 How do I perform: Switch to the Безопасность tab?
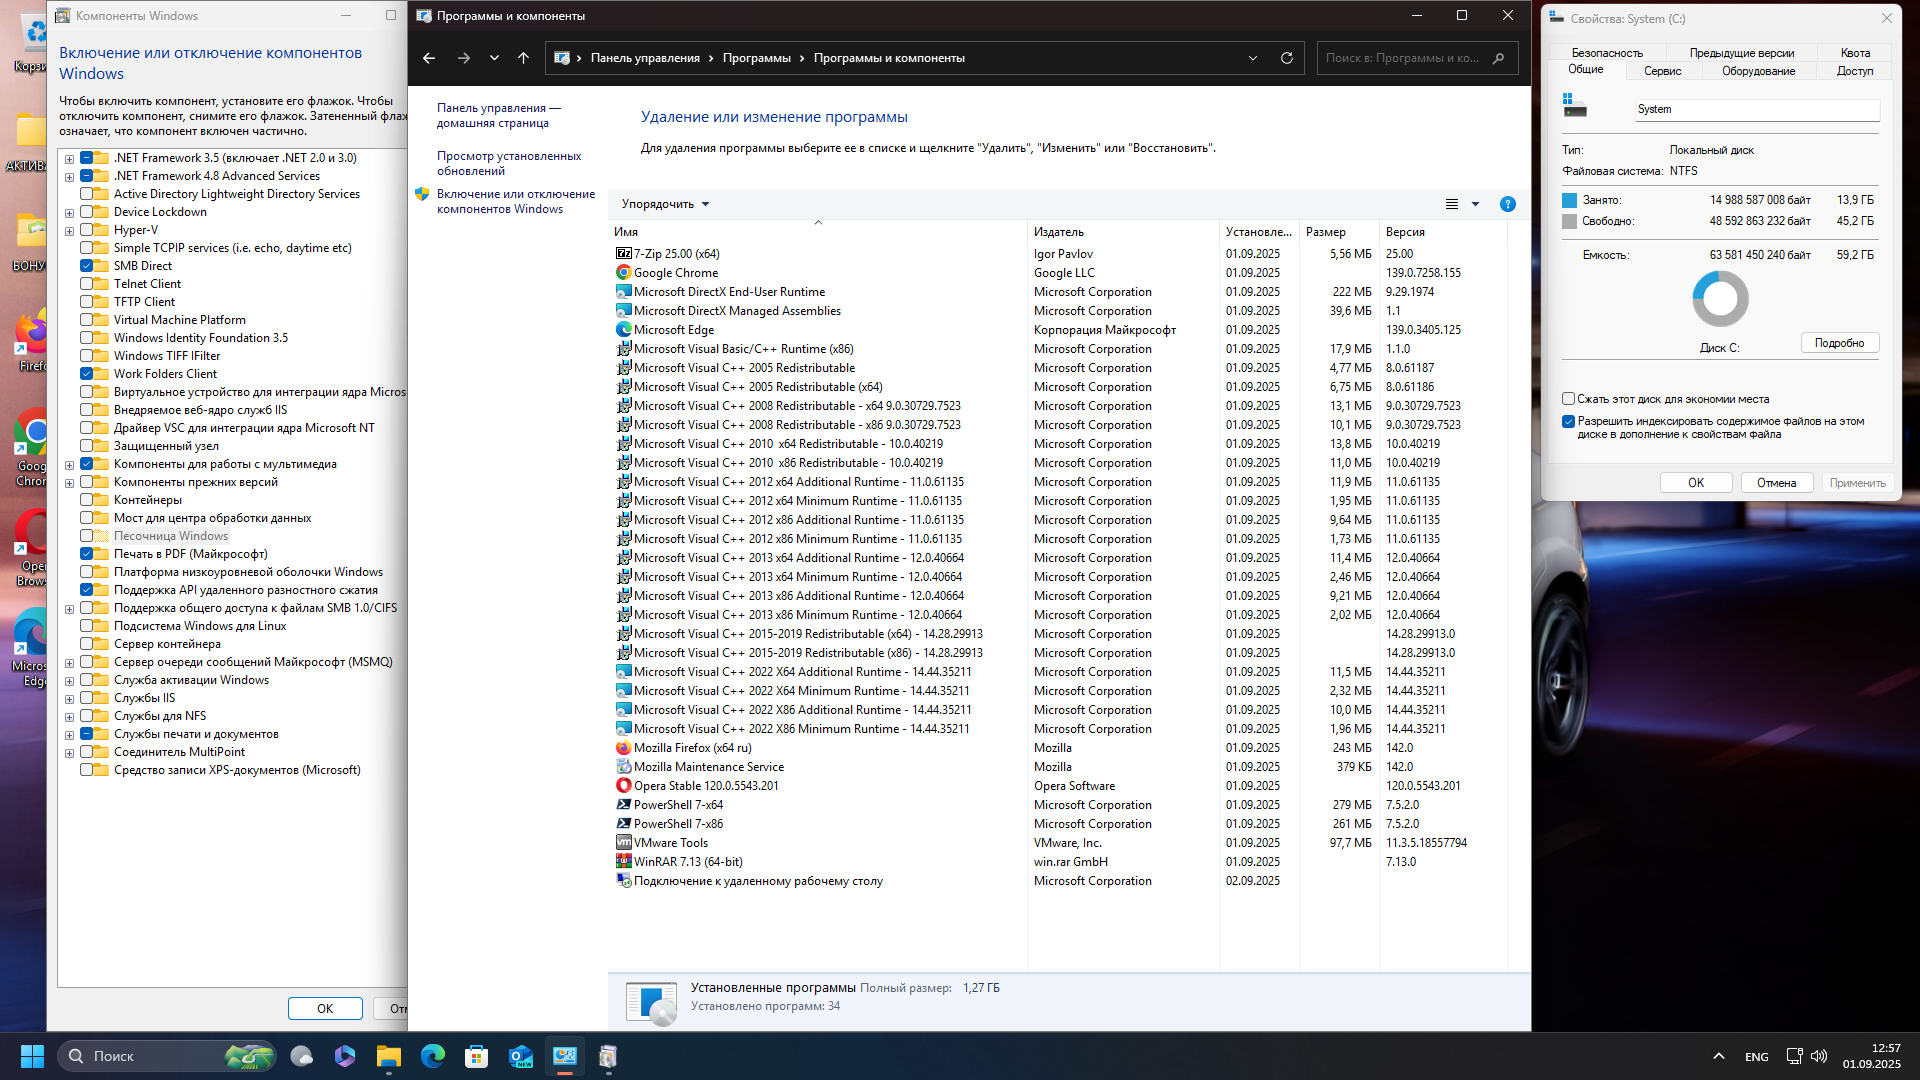1607,53
